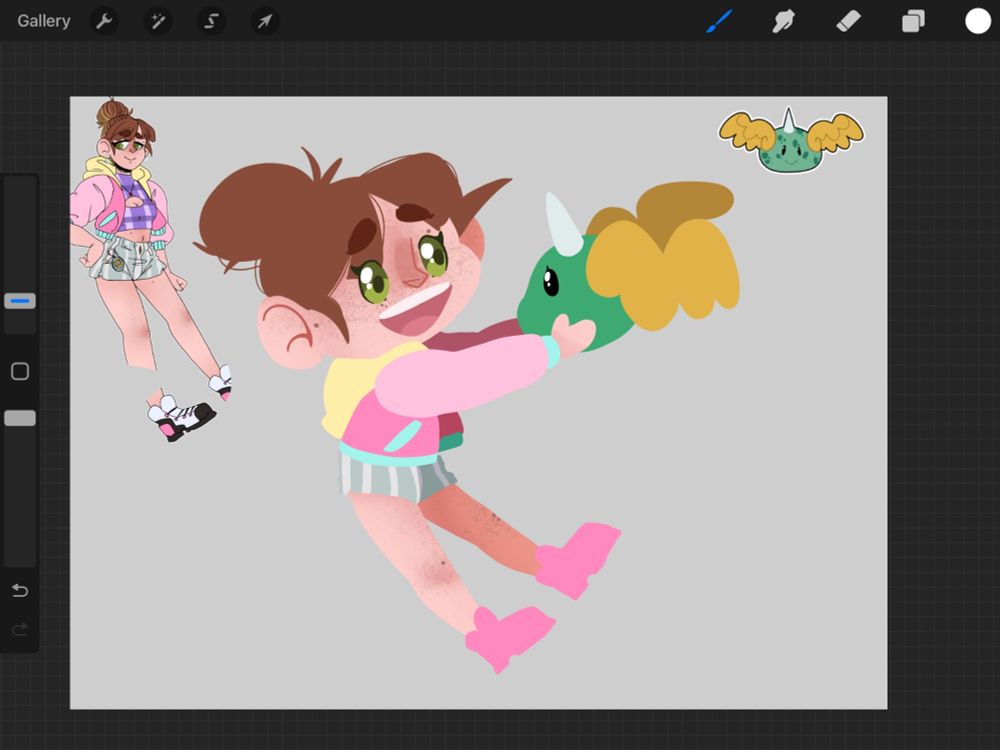The height and width of the screenshot is (750, 1000).
Task: Activate the Transform arrow tool
Action: 265,21
